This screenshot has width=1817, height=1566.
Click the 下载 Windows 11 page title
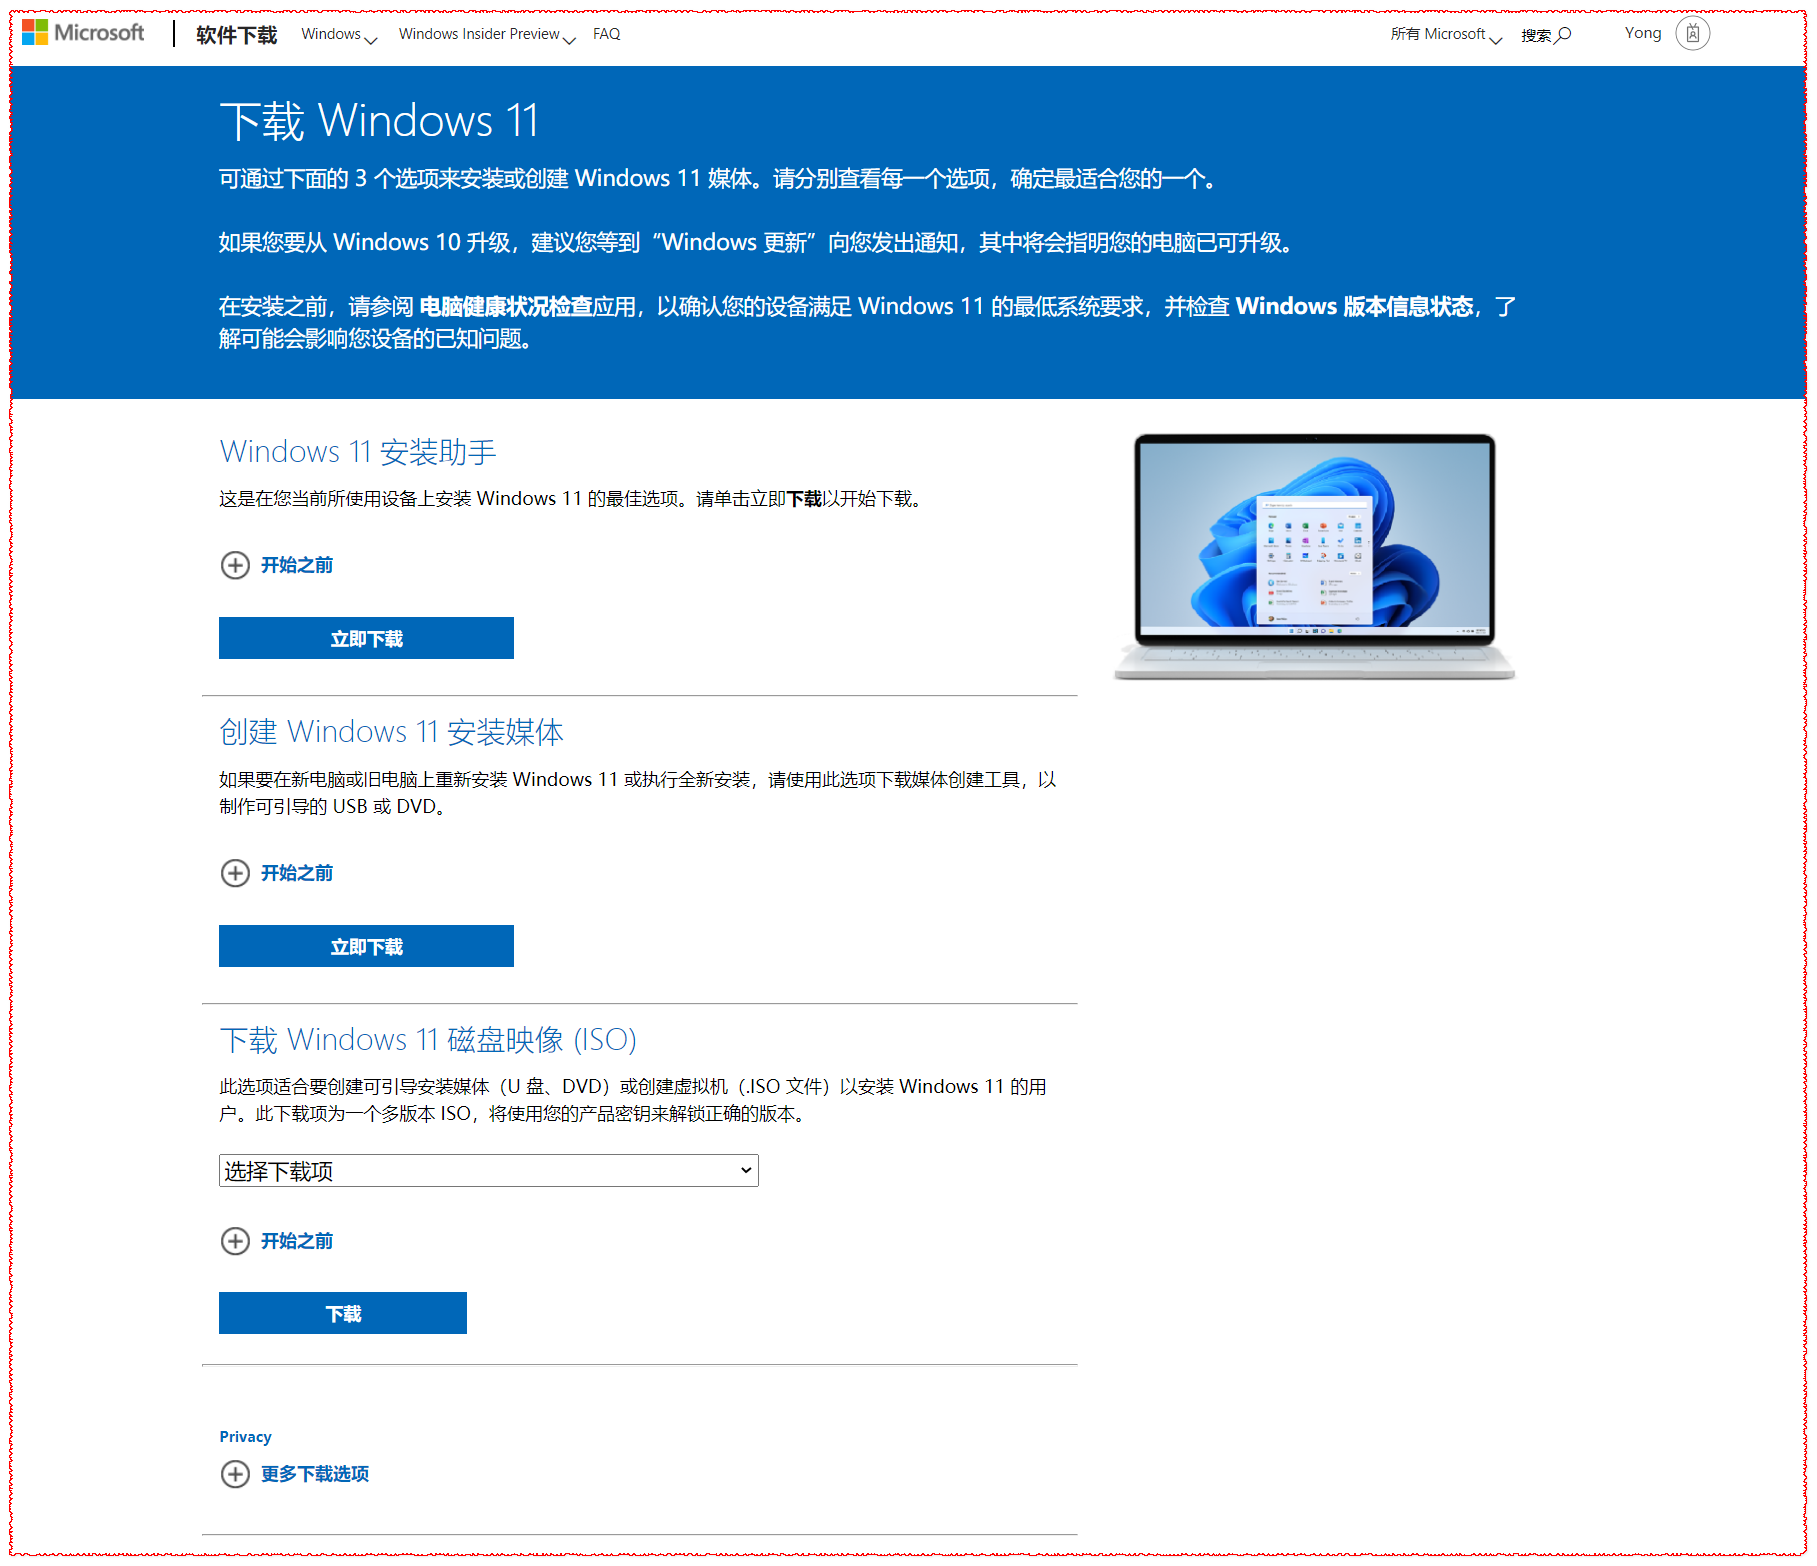click(x=379, y=121)
